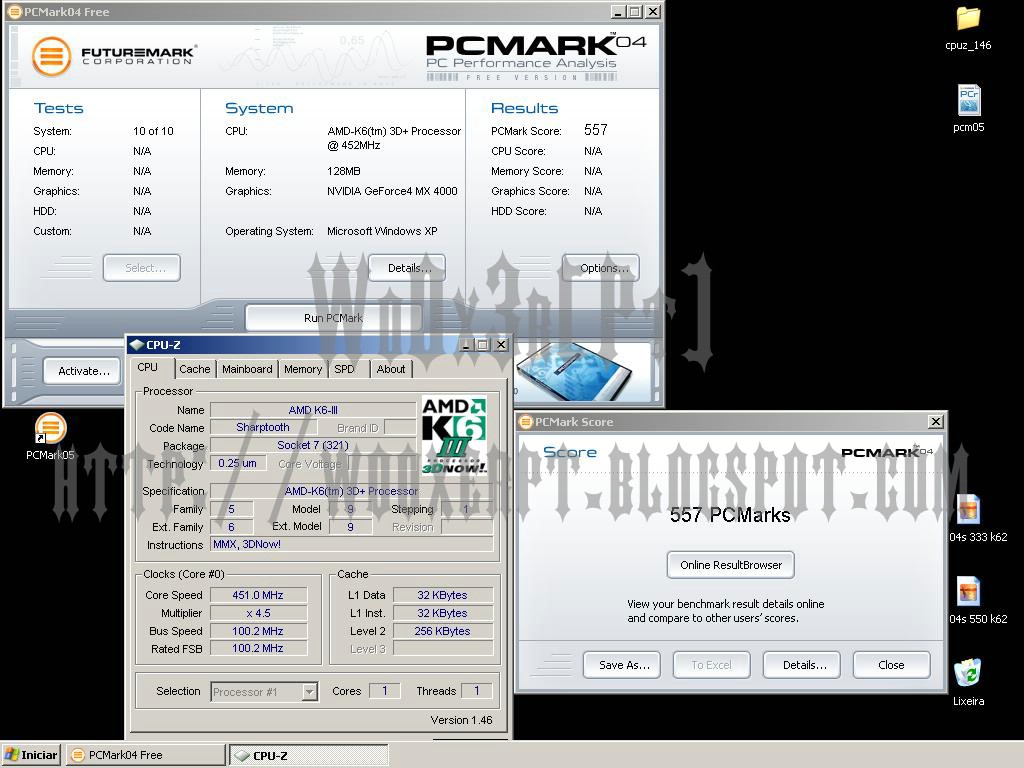
Task: Click Save As in PCMark Score
Action: pos(622,665)
